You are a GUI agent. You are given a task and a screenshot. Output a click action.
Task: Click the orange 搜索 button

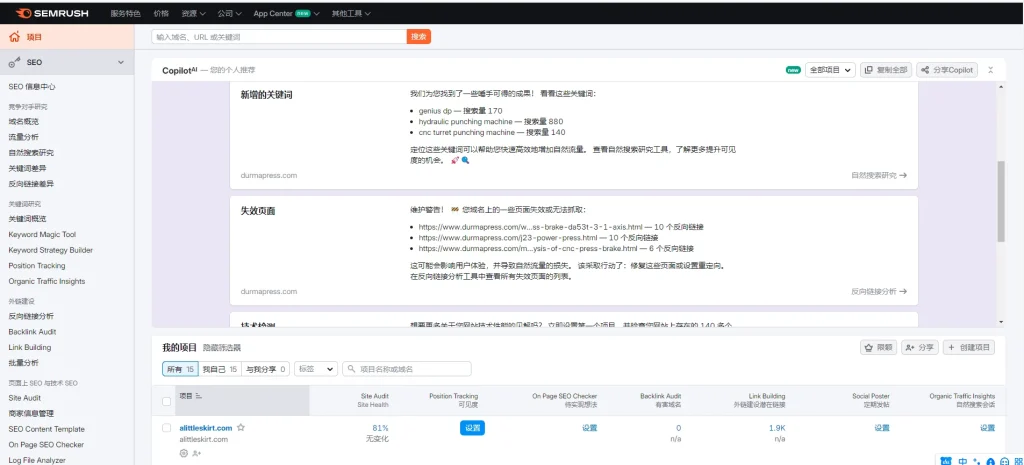click(419, 37)
